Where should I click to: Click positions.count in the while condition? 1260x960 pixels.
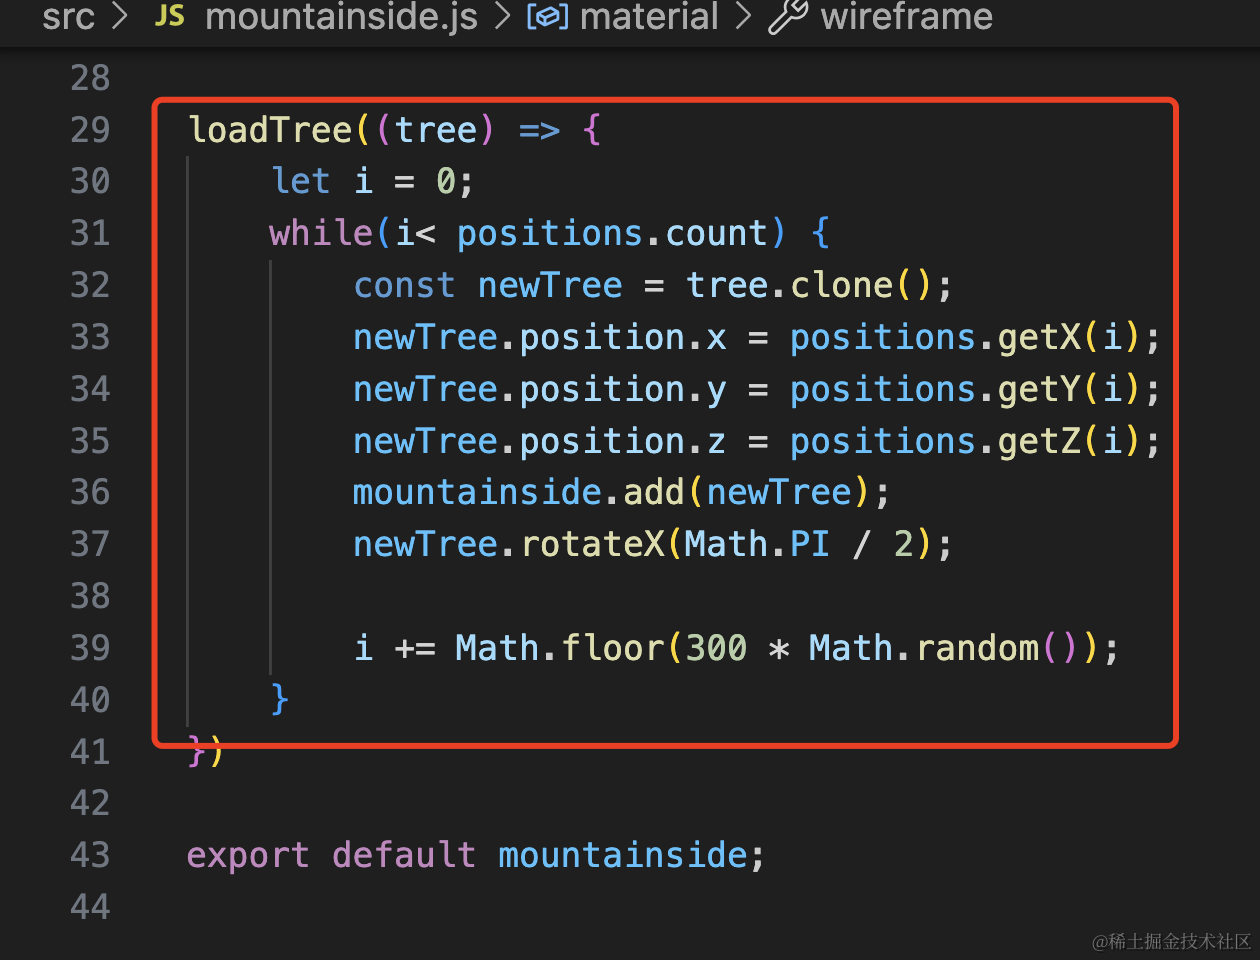tap(612, 233)
